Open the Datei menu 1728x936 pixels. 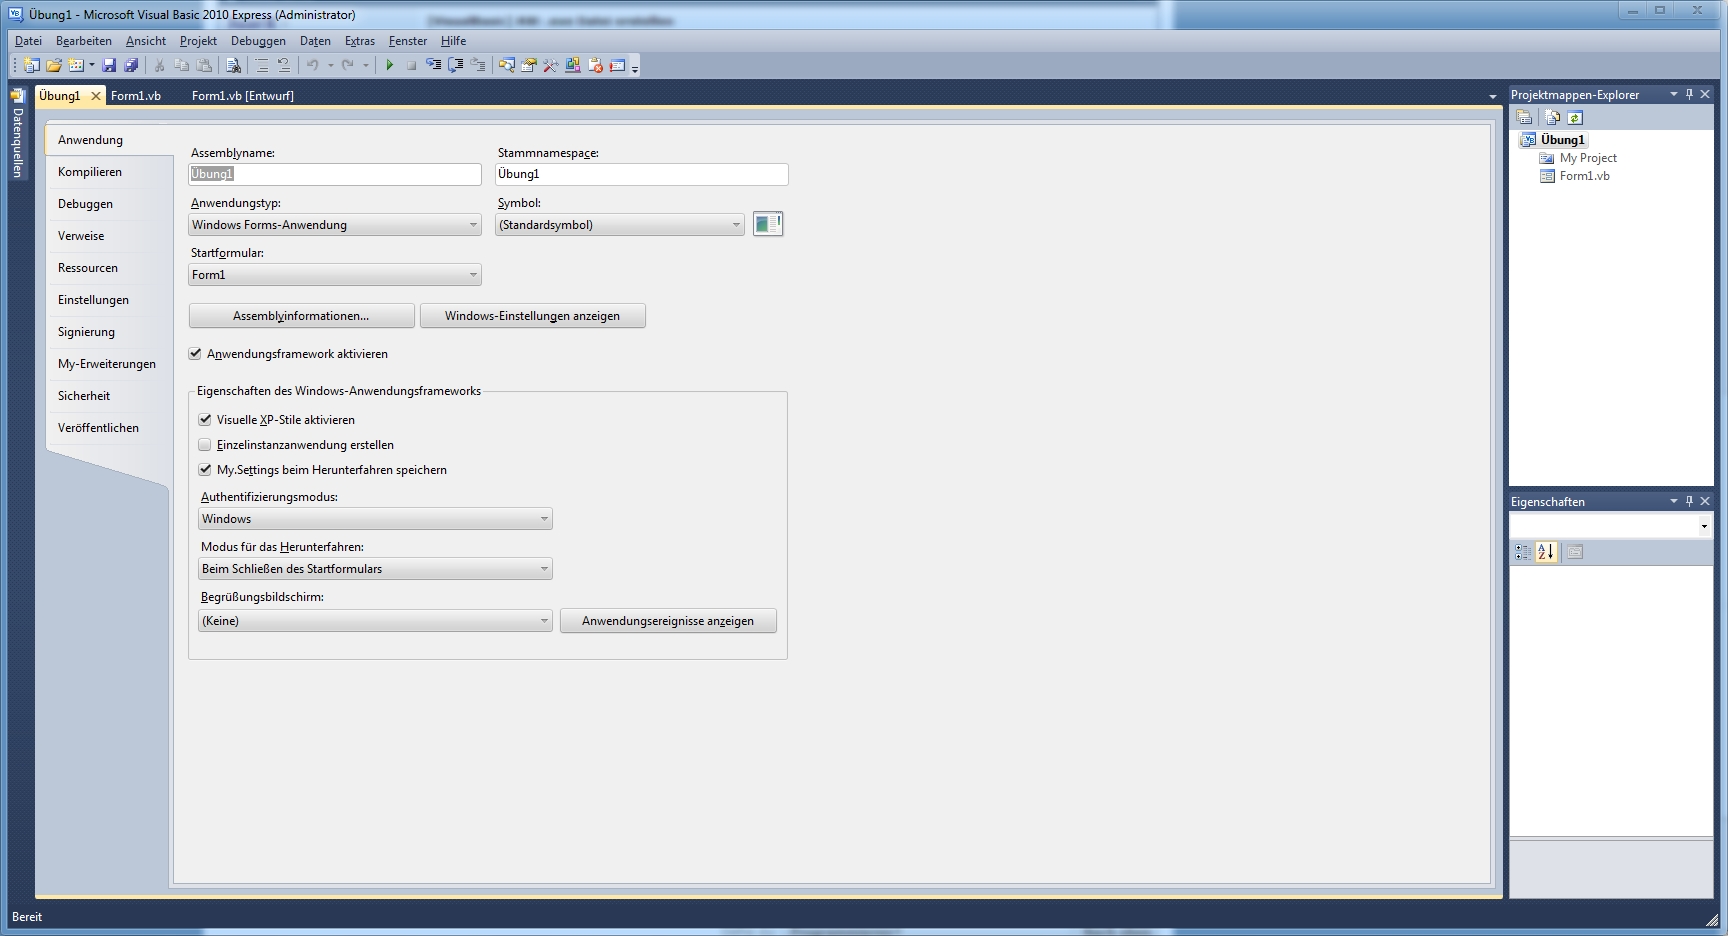pyautogui.click(x=28, y=41)
